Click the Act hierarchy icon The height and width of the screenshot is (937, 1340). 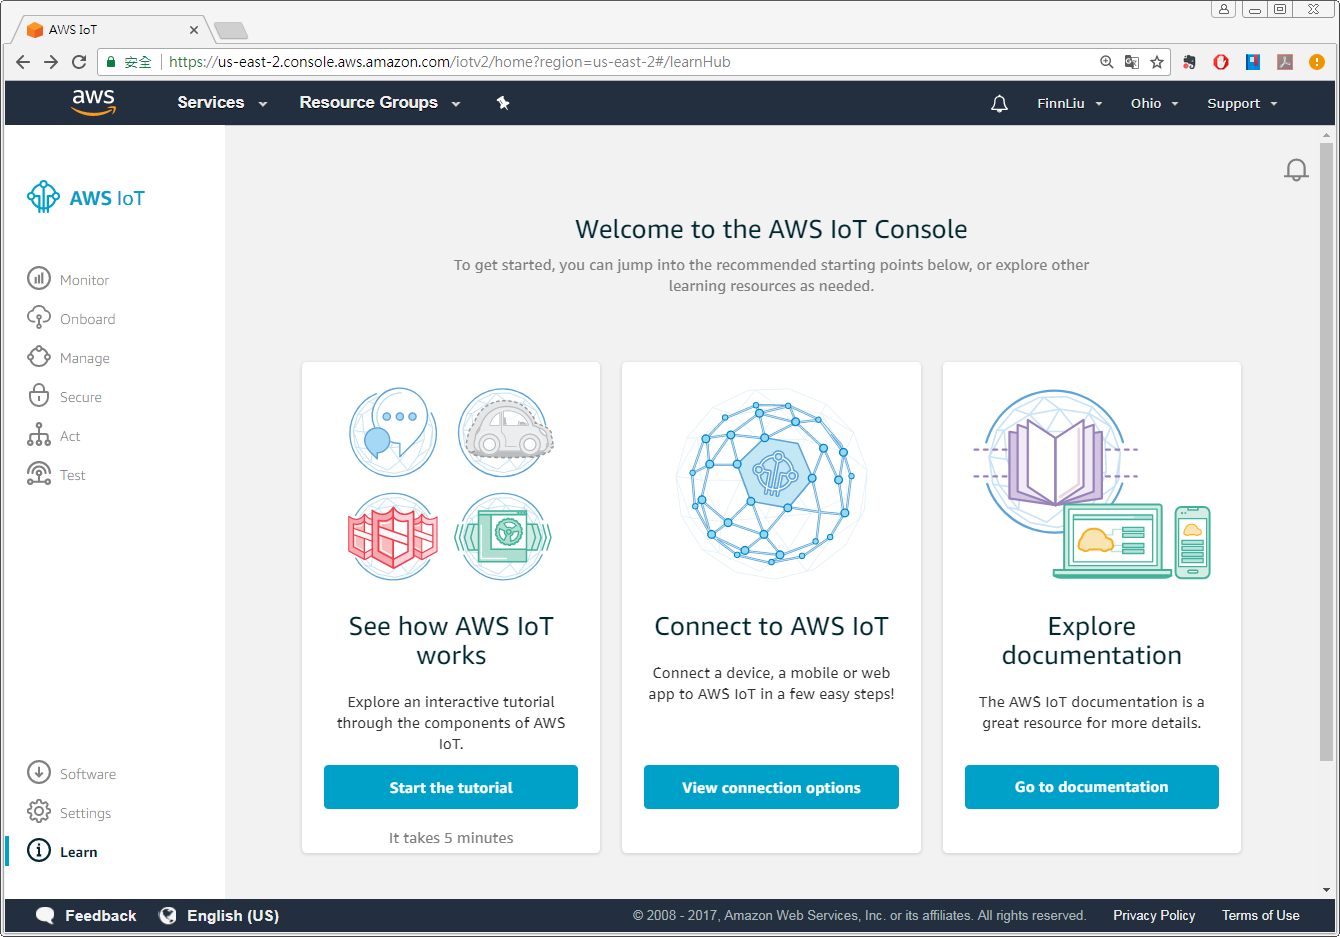[39, 434]
